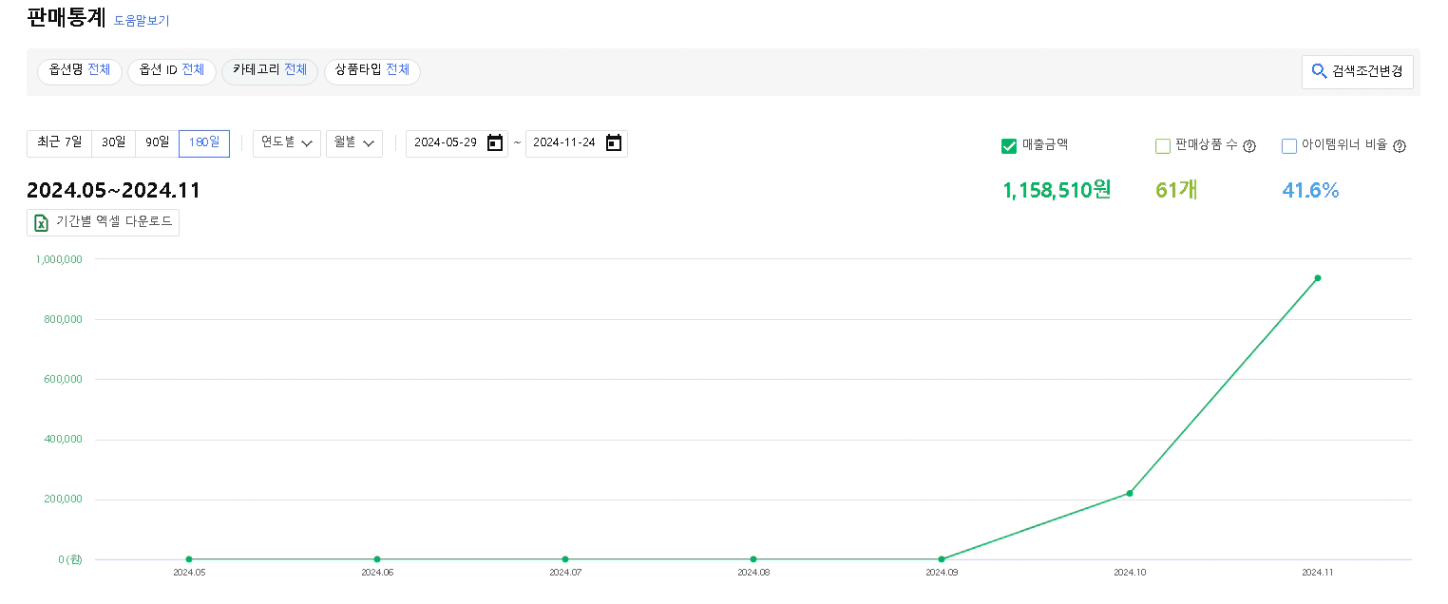The width and height of the screenshot is (1448, 604).
Task: Open the 도움말보기 help link
Action: coord(141,20)
